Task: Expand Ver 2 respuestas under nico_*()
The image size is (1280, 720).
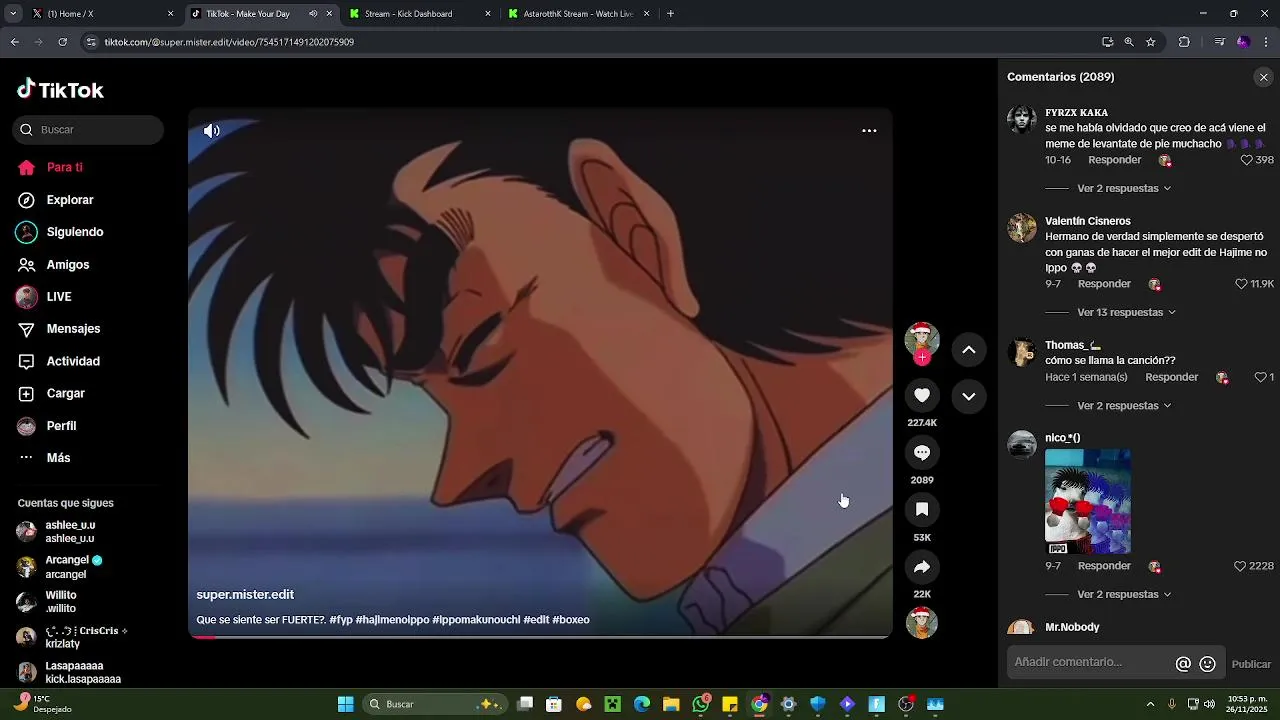Action: [x=1123, y=594]
